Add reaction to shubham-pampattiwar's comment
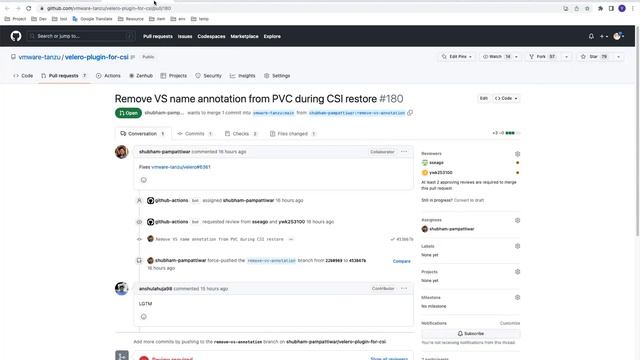640x360 pixels. tap(144, 180)
